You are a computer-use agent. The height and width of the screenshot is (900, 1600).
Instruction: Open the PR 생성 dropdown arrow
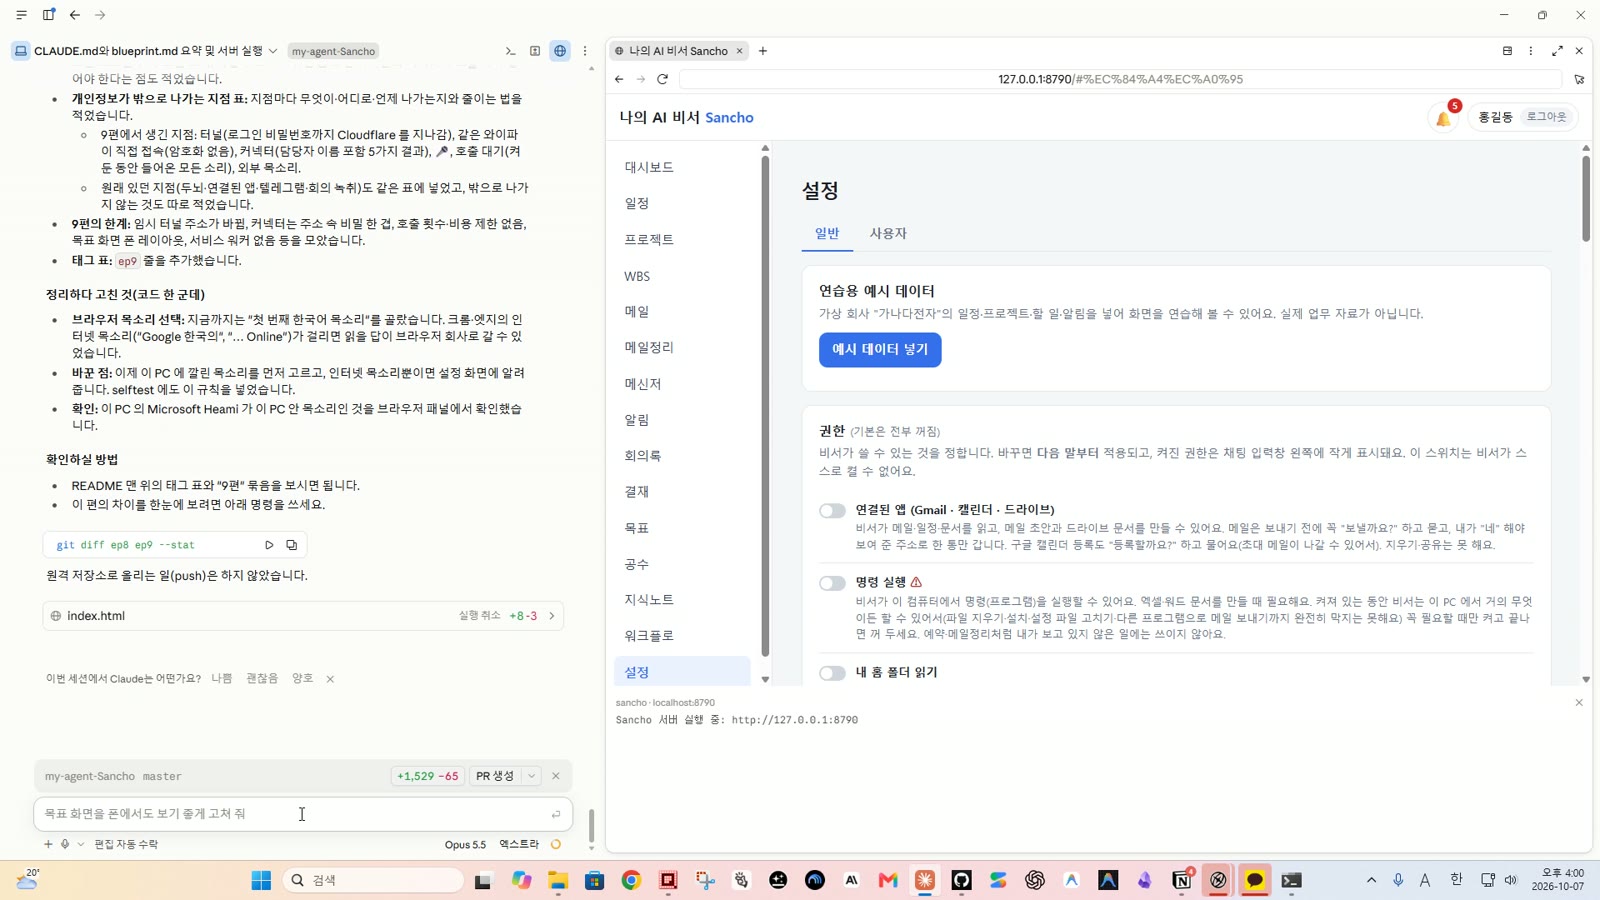pos(532,776)
